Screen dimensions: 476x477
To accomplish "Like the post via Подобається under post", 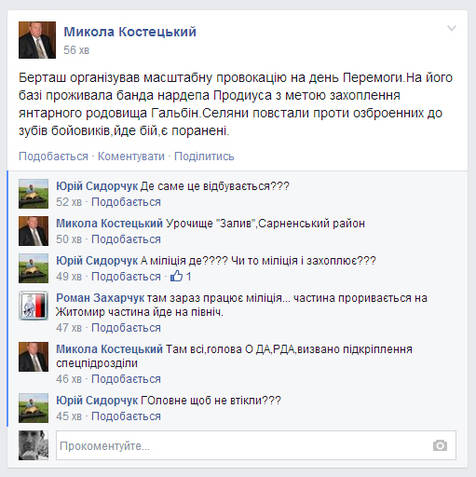I will click(53, 156).
